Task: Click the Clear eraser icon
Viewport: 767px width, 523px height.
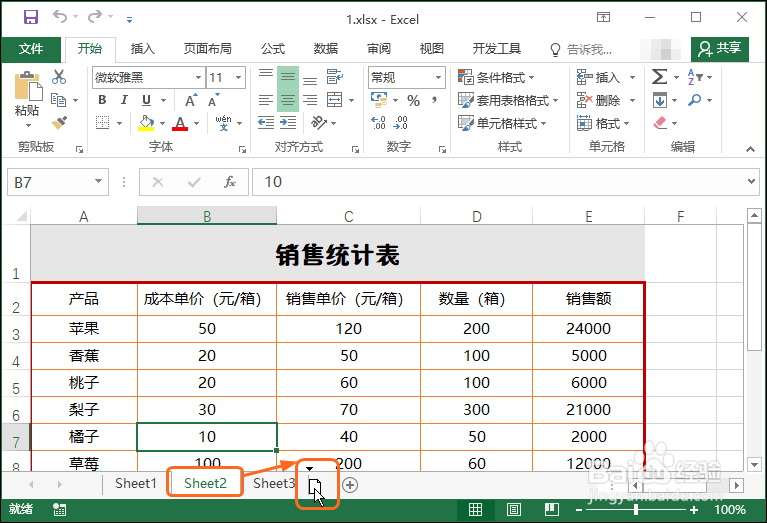Action: (660, 123)
